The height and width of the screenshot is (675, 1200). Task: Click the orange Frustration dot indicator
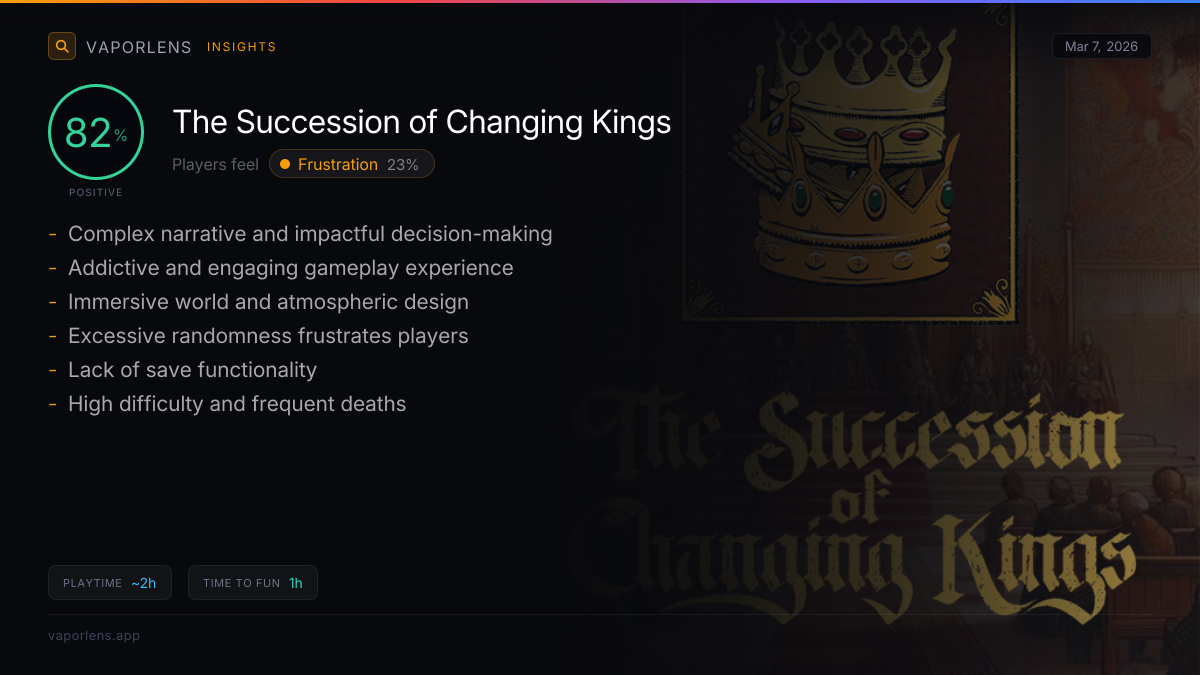point(285,164)
